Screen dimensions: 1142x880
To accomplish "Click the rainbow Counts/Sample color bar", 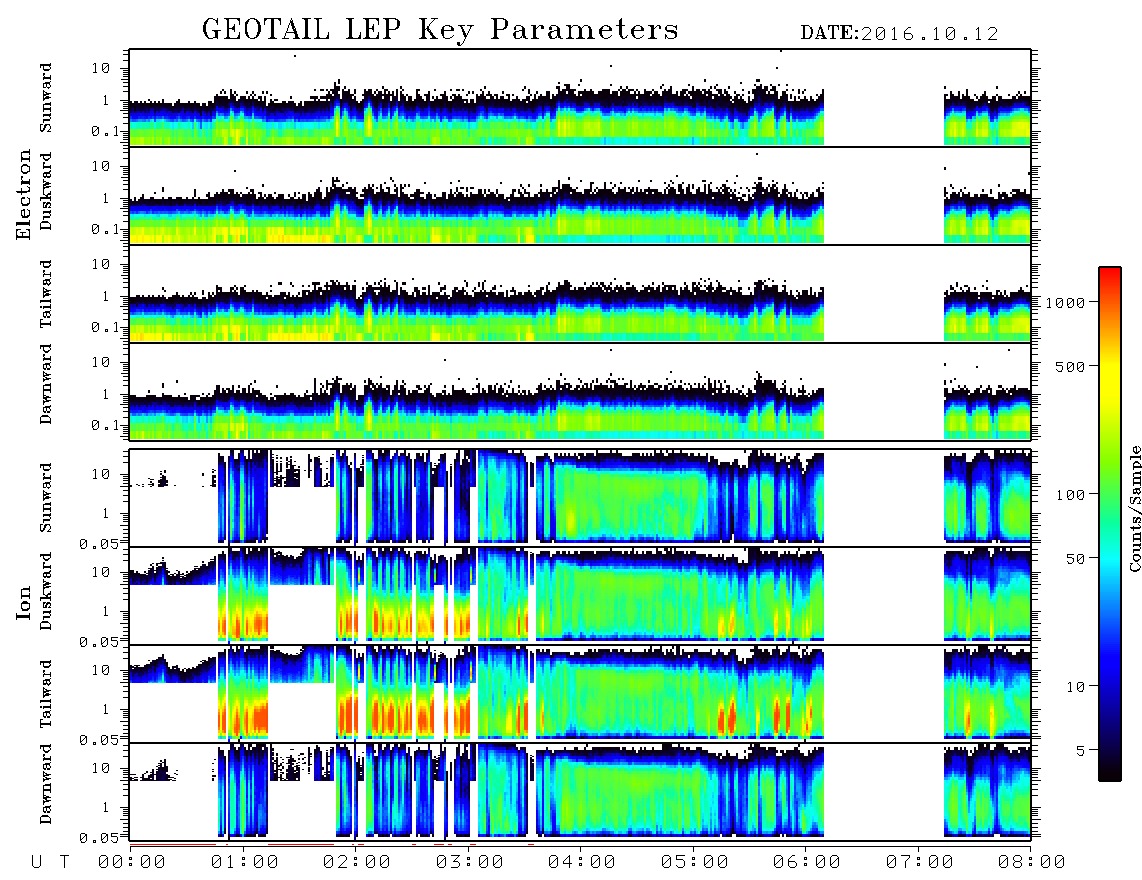I will [x=1110, y=524].
